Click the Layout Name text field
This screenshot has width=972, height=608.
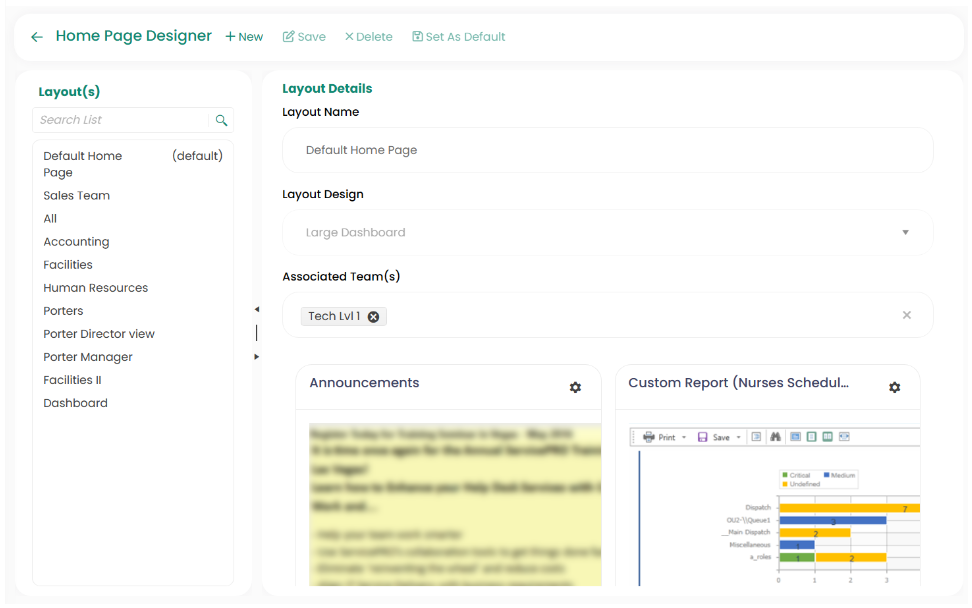[608, 151]
